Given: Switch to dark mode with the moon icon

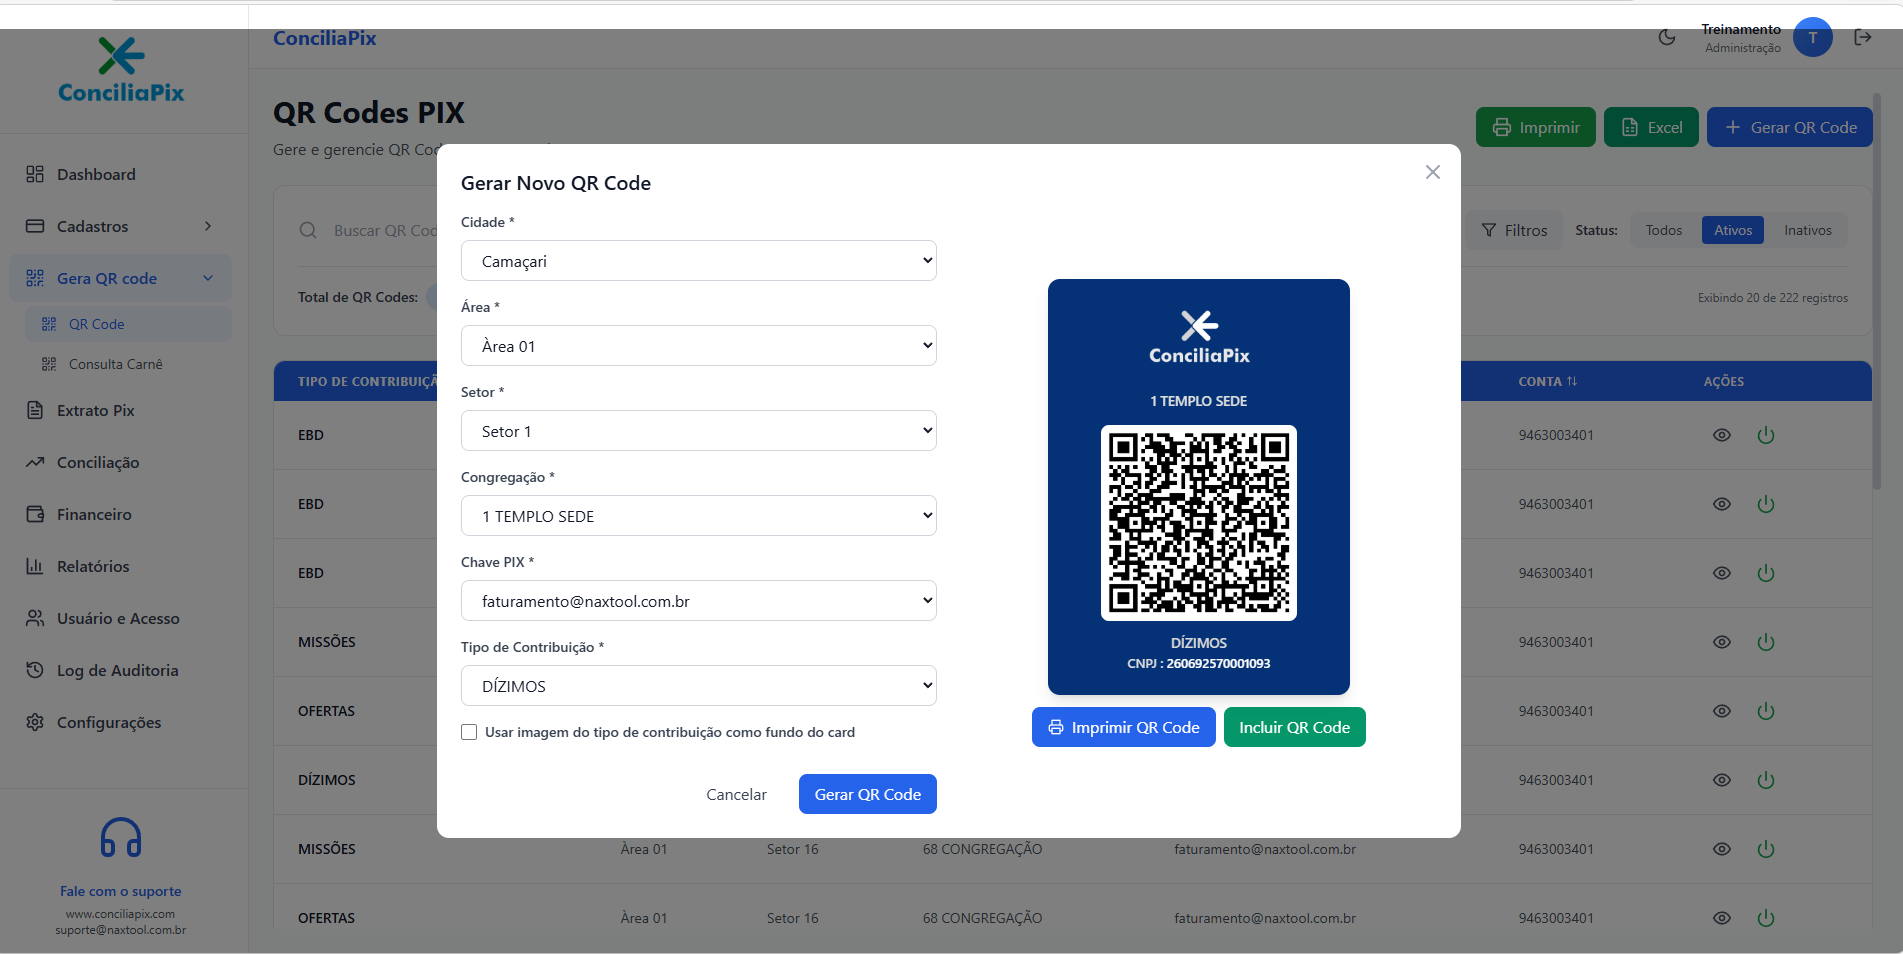Looking at the screenshot, I should pyautogui.click(x=1666, y=37).
